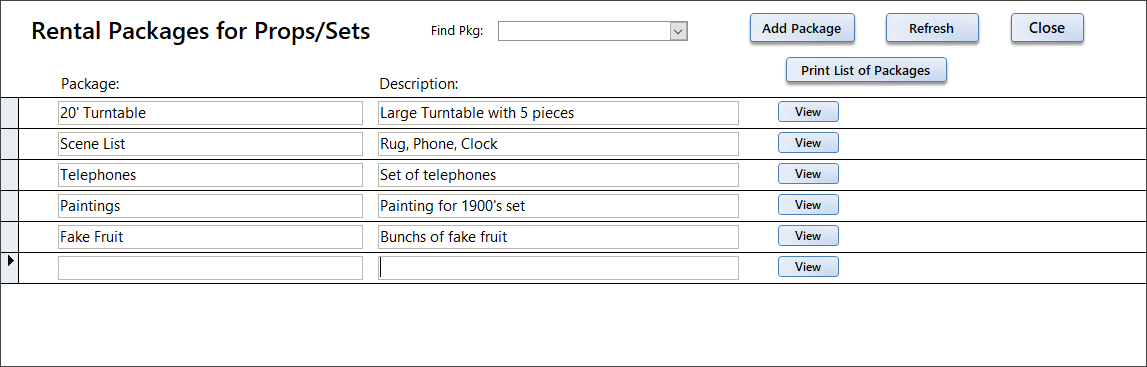Click the View button on blank row

(808, 267)
